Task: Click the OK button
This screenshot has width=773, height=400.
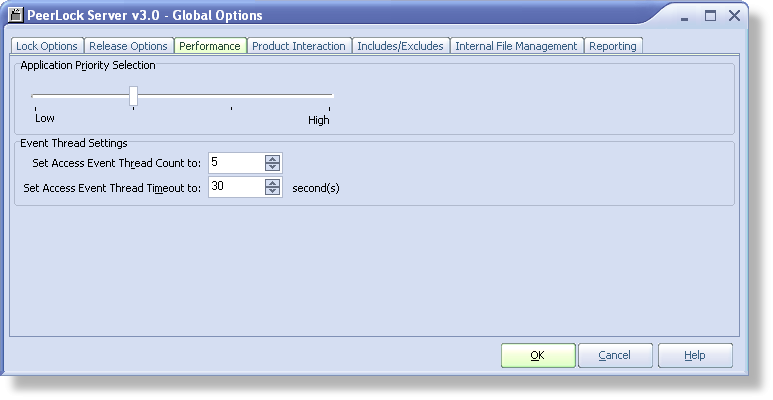Action: (538, 355)
